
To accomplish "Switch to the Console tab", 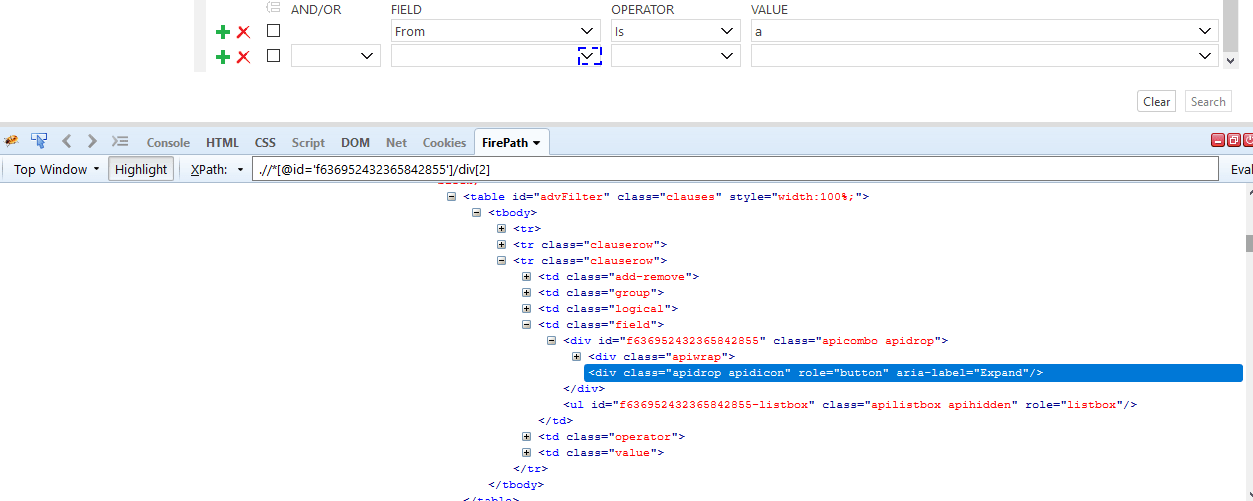I will pyautogui.click(x=168, y=142).
